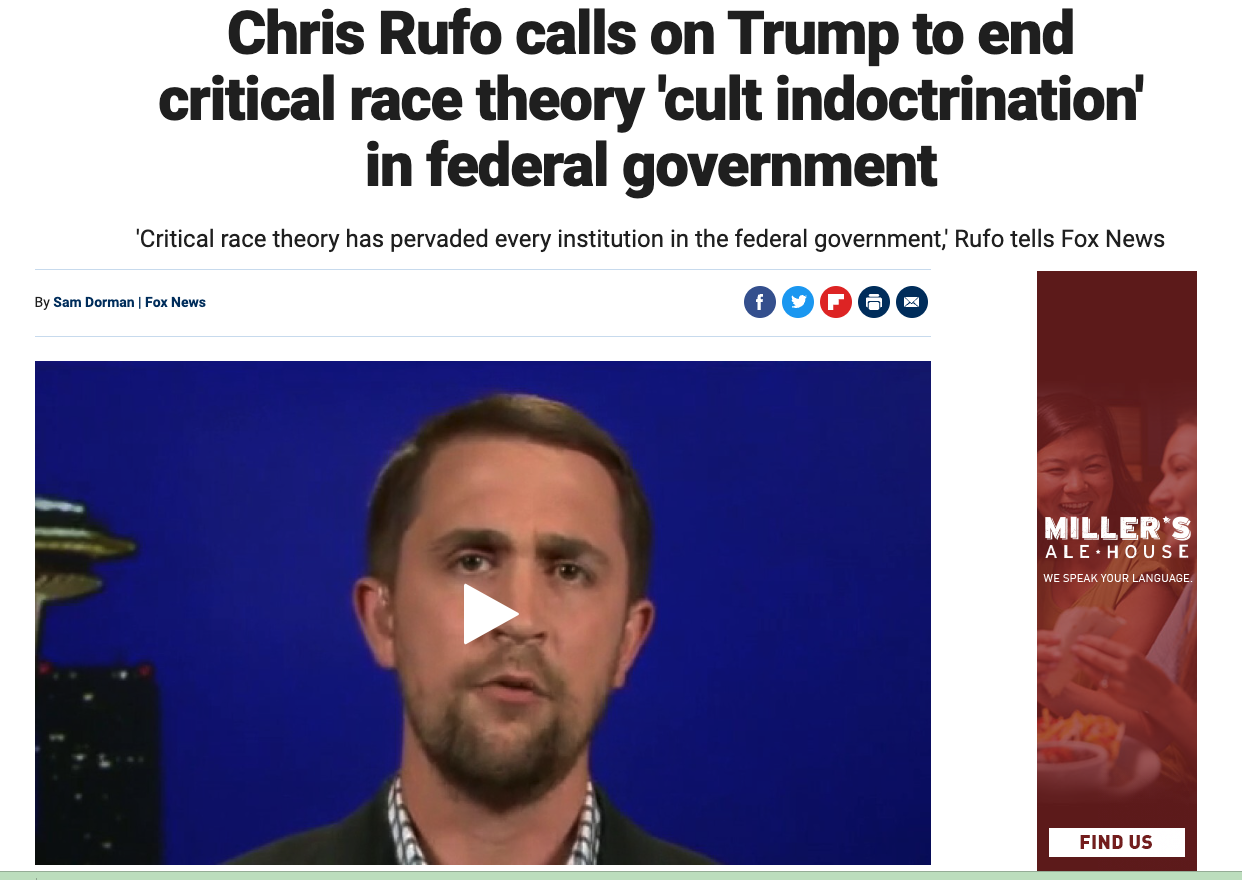Open the Fox News byline link
This screenshot has width=1242, height=880.
(175, 302)
